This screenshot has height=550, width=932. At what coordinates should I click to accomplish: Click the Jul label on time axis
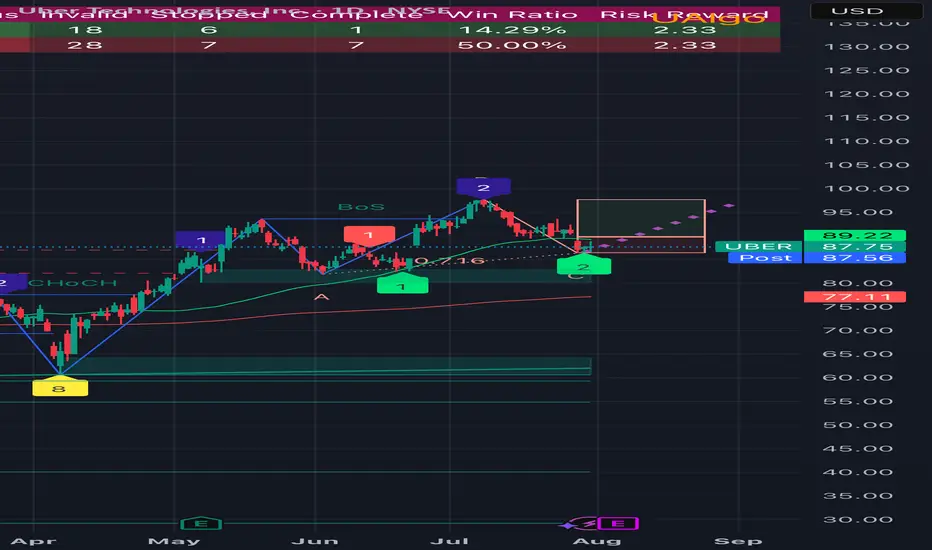pos(449,541)
